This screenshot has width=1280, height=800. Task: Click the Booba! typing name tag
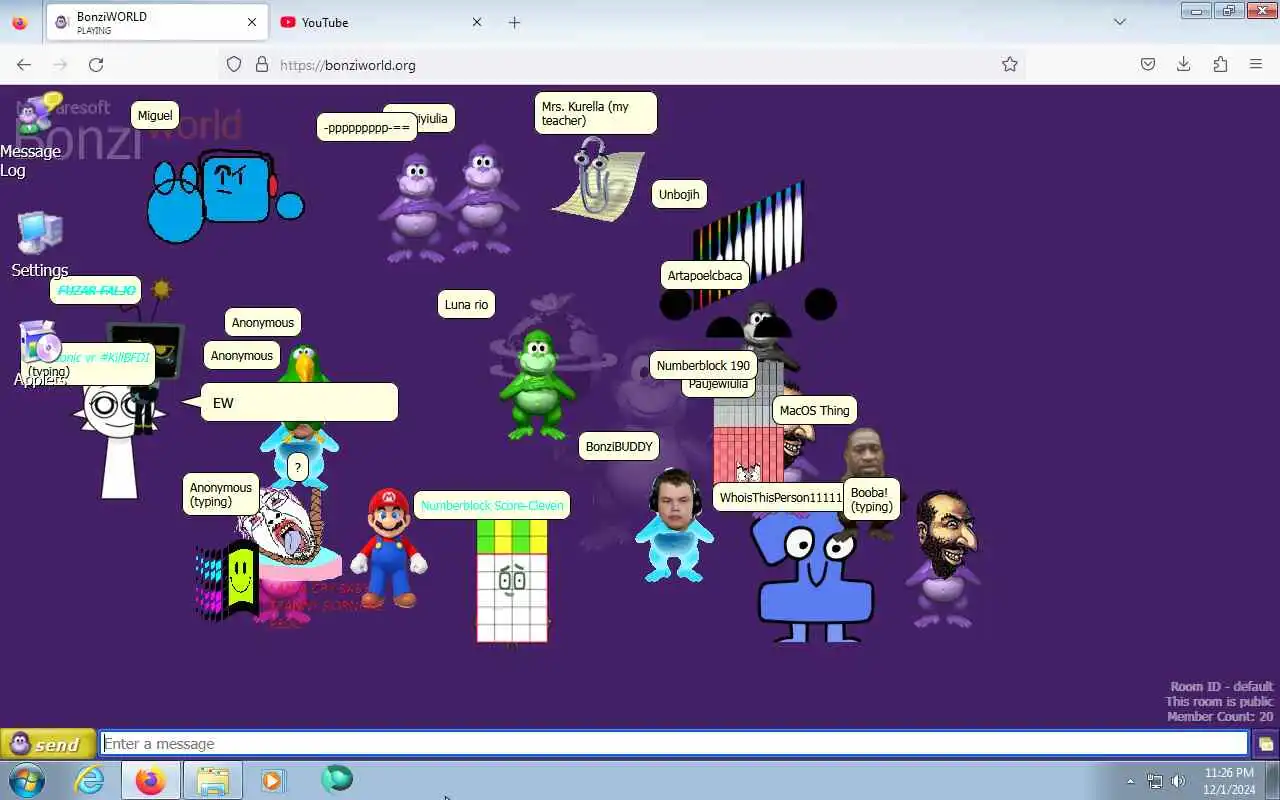point(871,499)
